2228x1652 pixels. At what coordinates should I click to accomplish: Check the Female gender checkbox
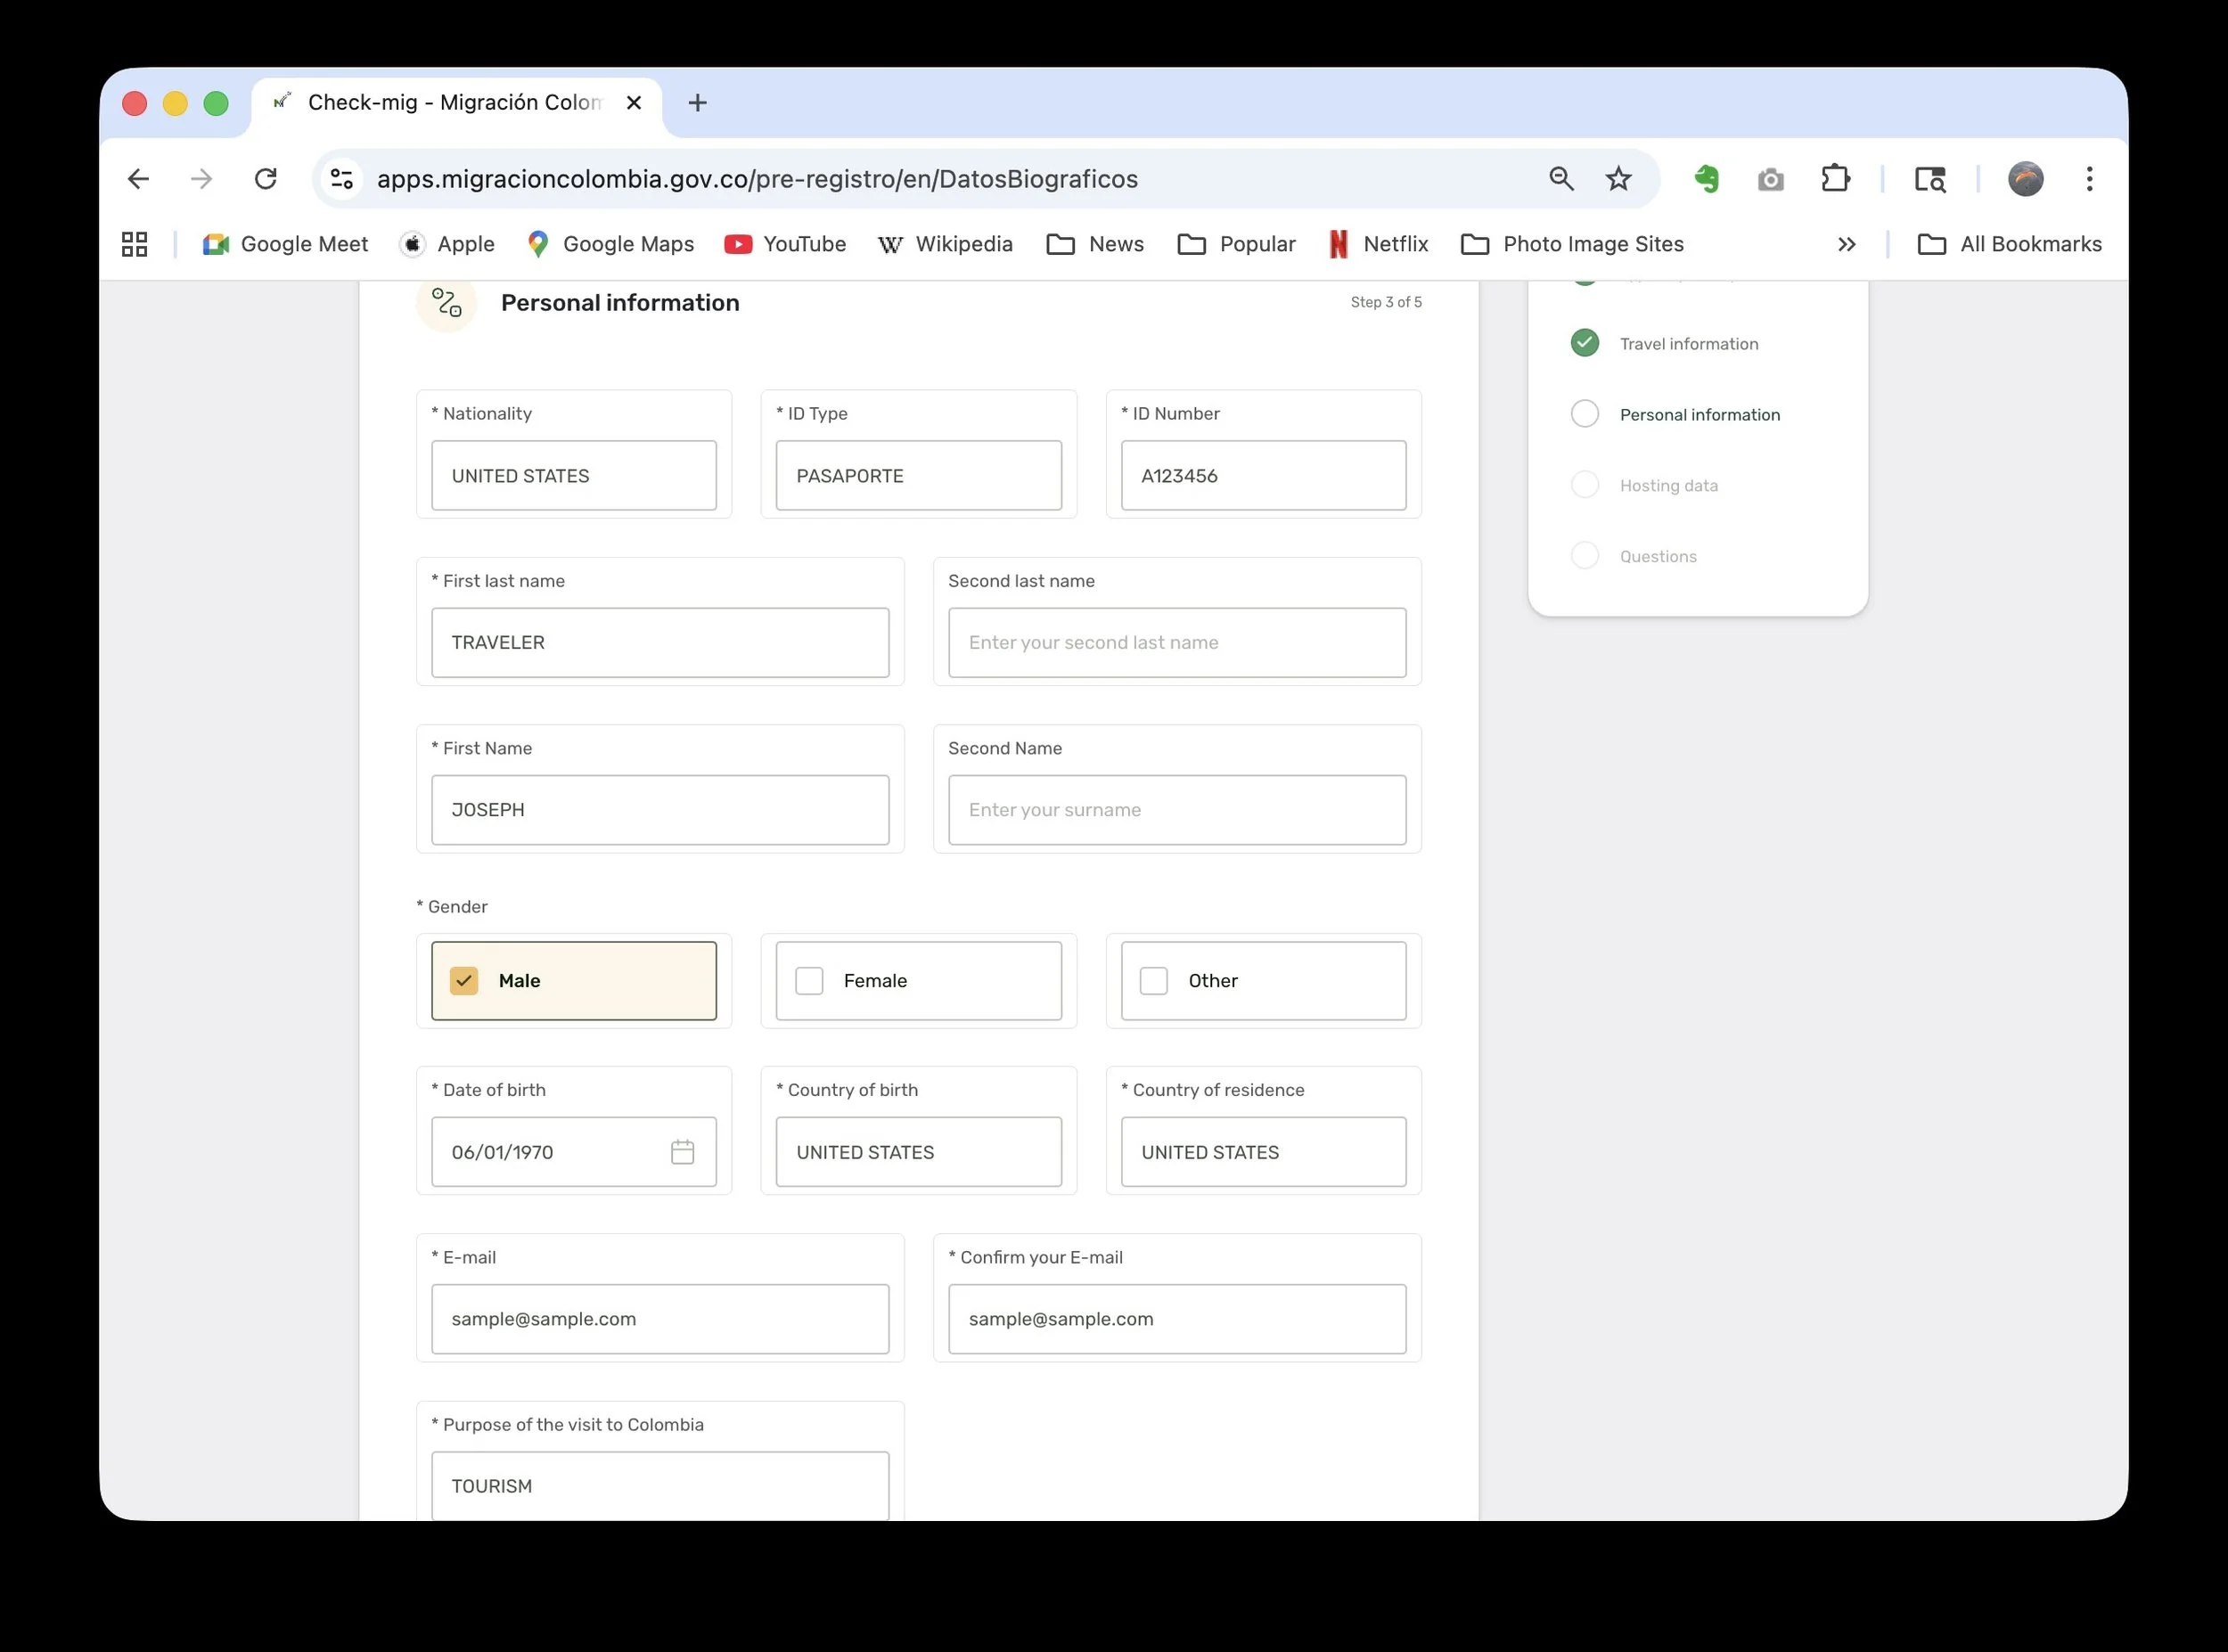click(809, 981)
